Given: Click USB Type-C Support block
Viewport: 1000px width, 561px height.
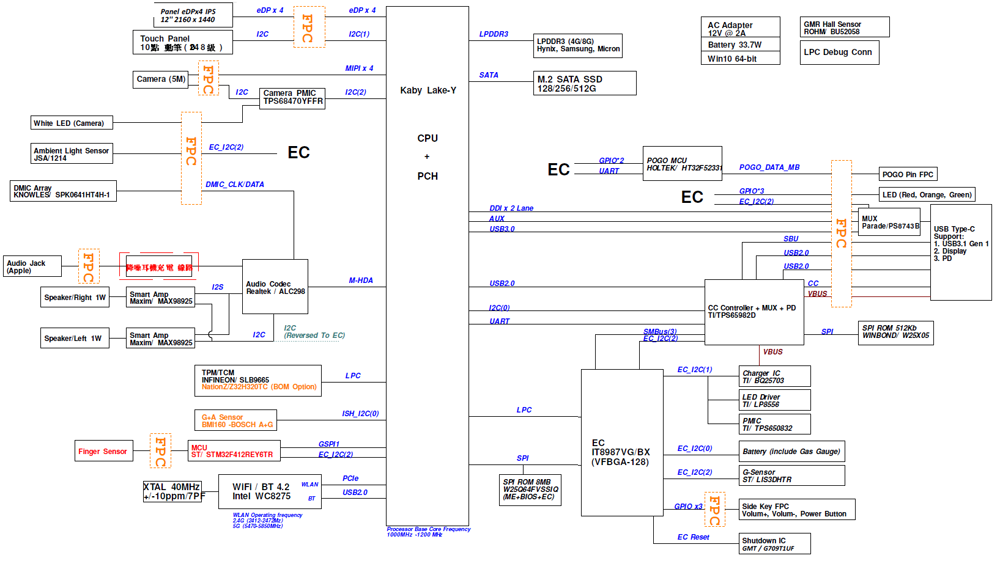Looking at the screenshot, I should [961, 252].
